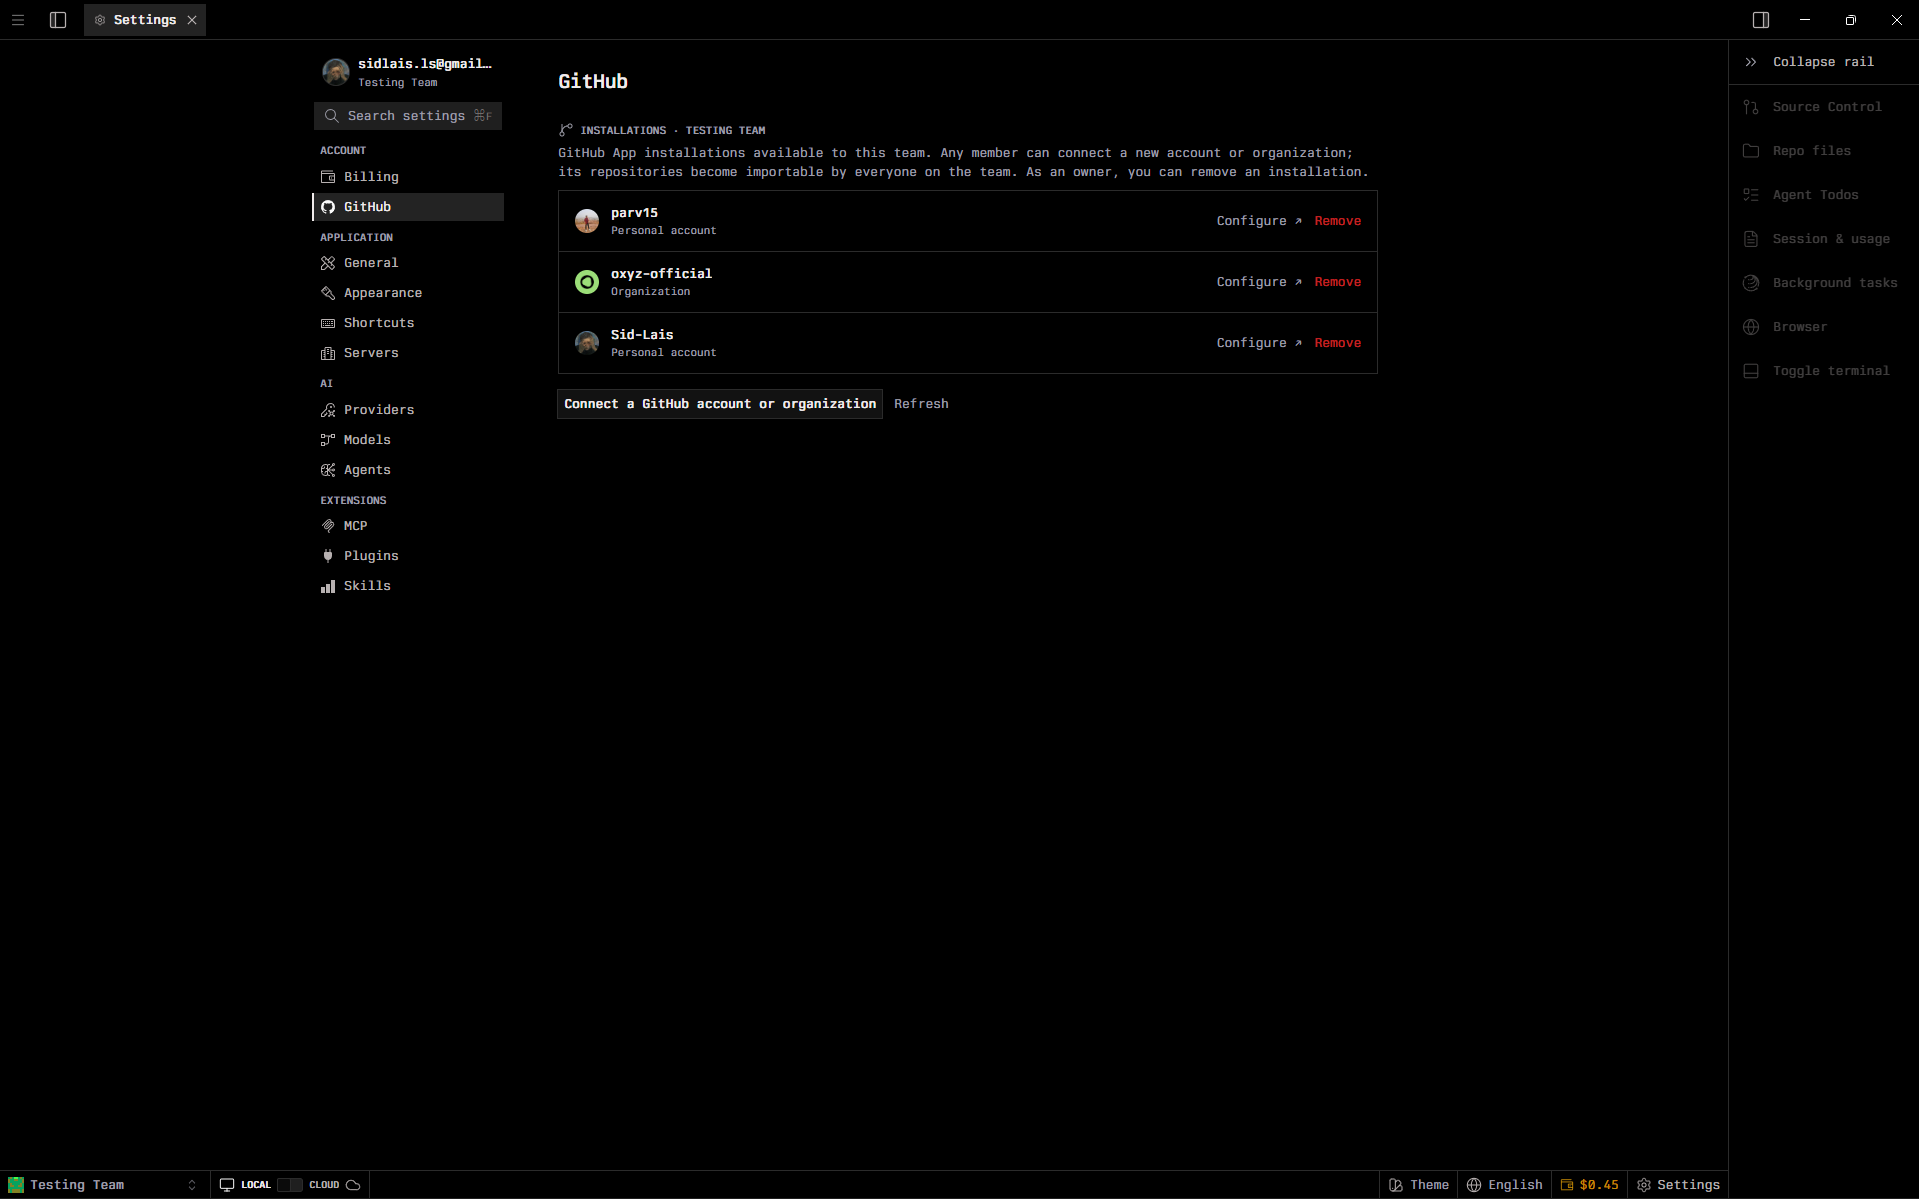Configure the Sid-Lais installation
Image resolution: width=1919 pixels, height=1199 pixels.
pos(1259,343)
